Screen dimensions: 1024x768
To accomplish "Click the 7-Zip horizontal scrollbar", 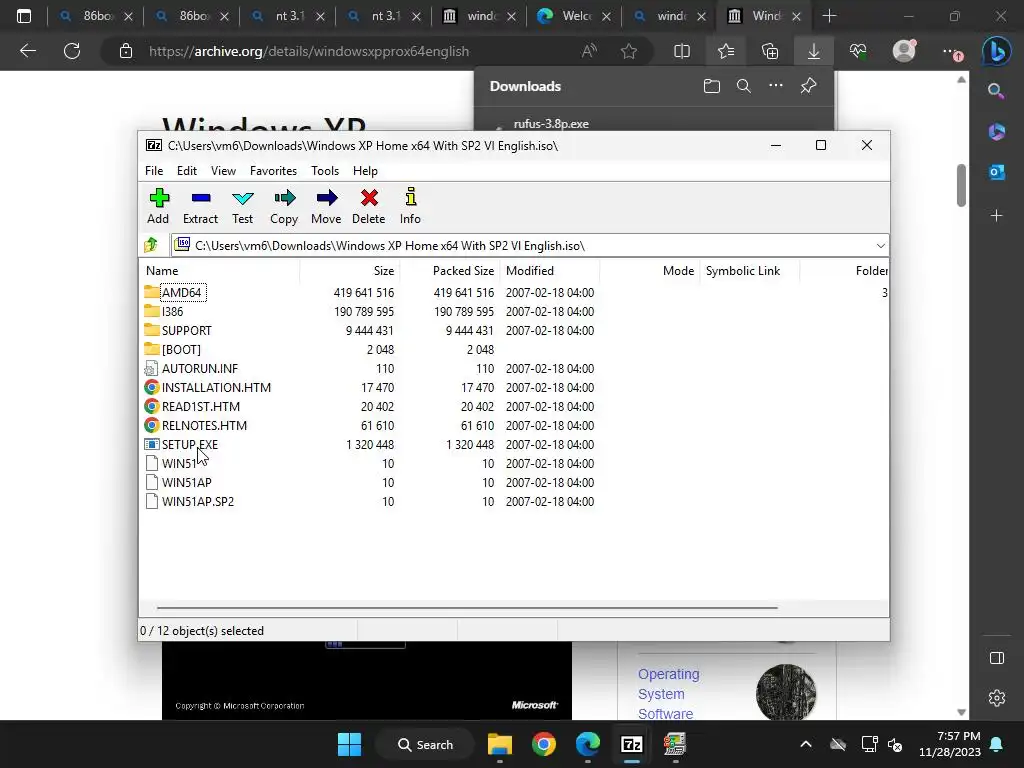I will (467, 607).
